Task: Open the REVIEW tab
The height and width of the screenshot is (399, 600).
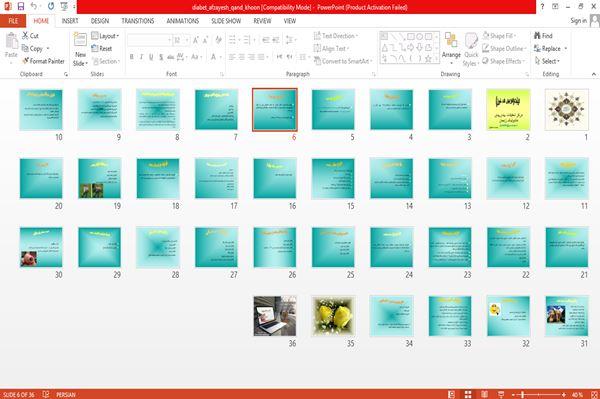Action: click(262, 21)
